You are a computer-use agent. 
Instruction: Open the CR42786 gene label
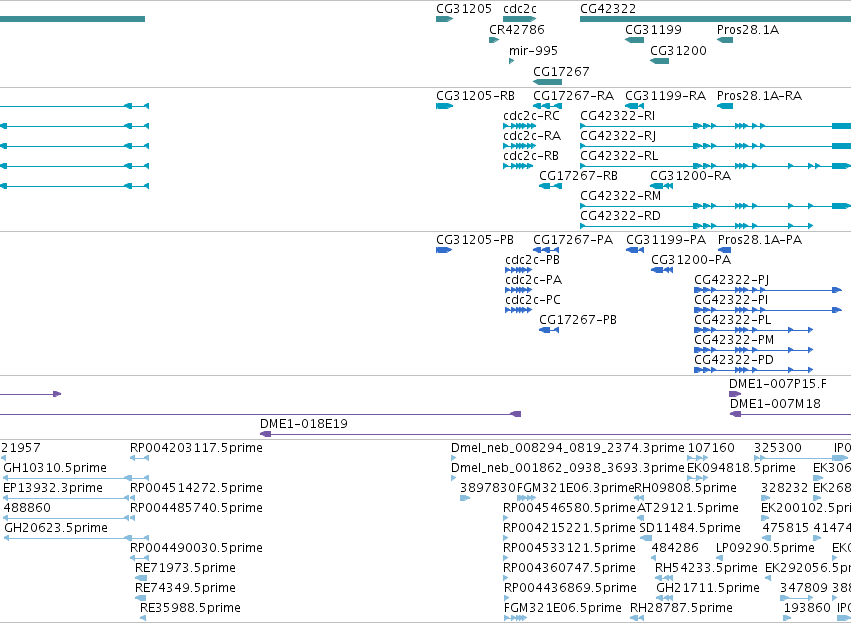tap(517, 30)
